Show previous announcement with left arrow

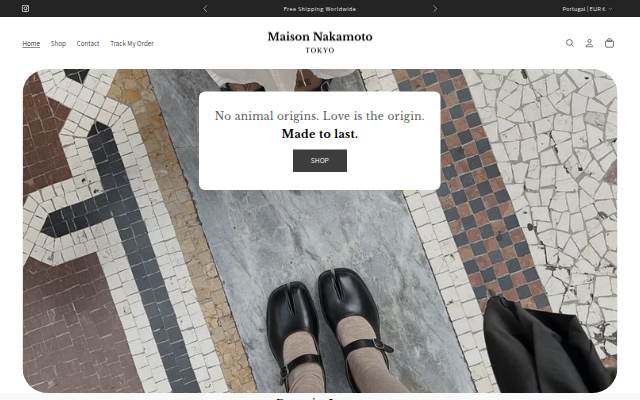click(205, 9)
